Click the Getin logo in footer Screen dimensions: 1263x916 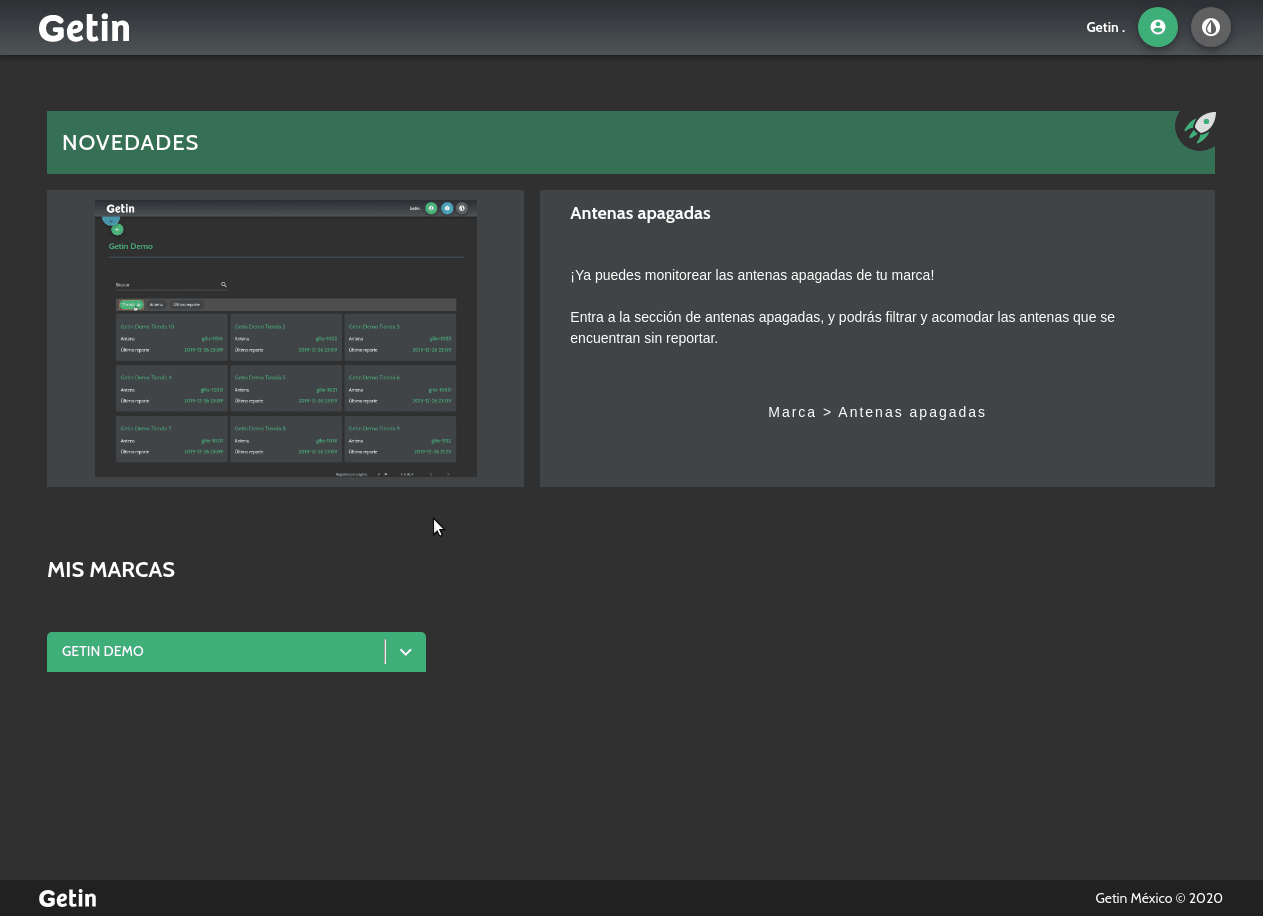click(x=67, y=898)
